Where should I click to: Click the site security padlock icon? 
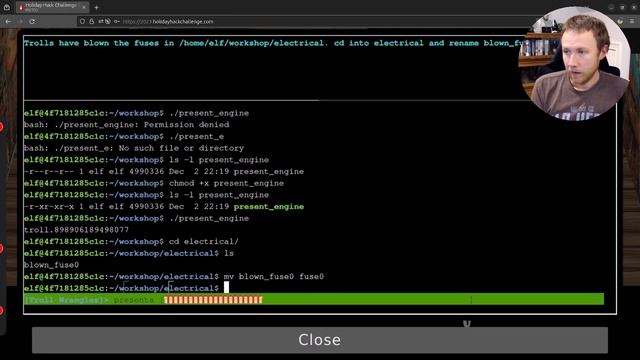[91, 21]
